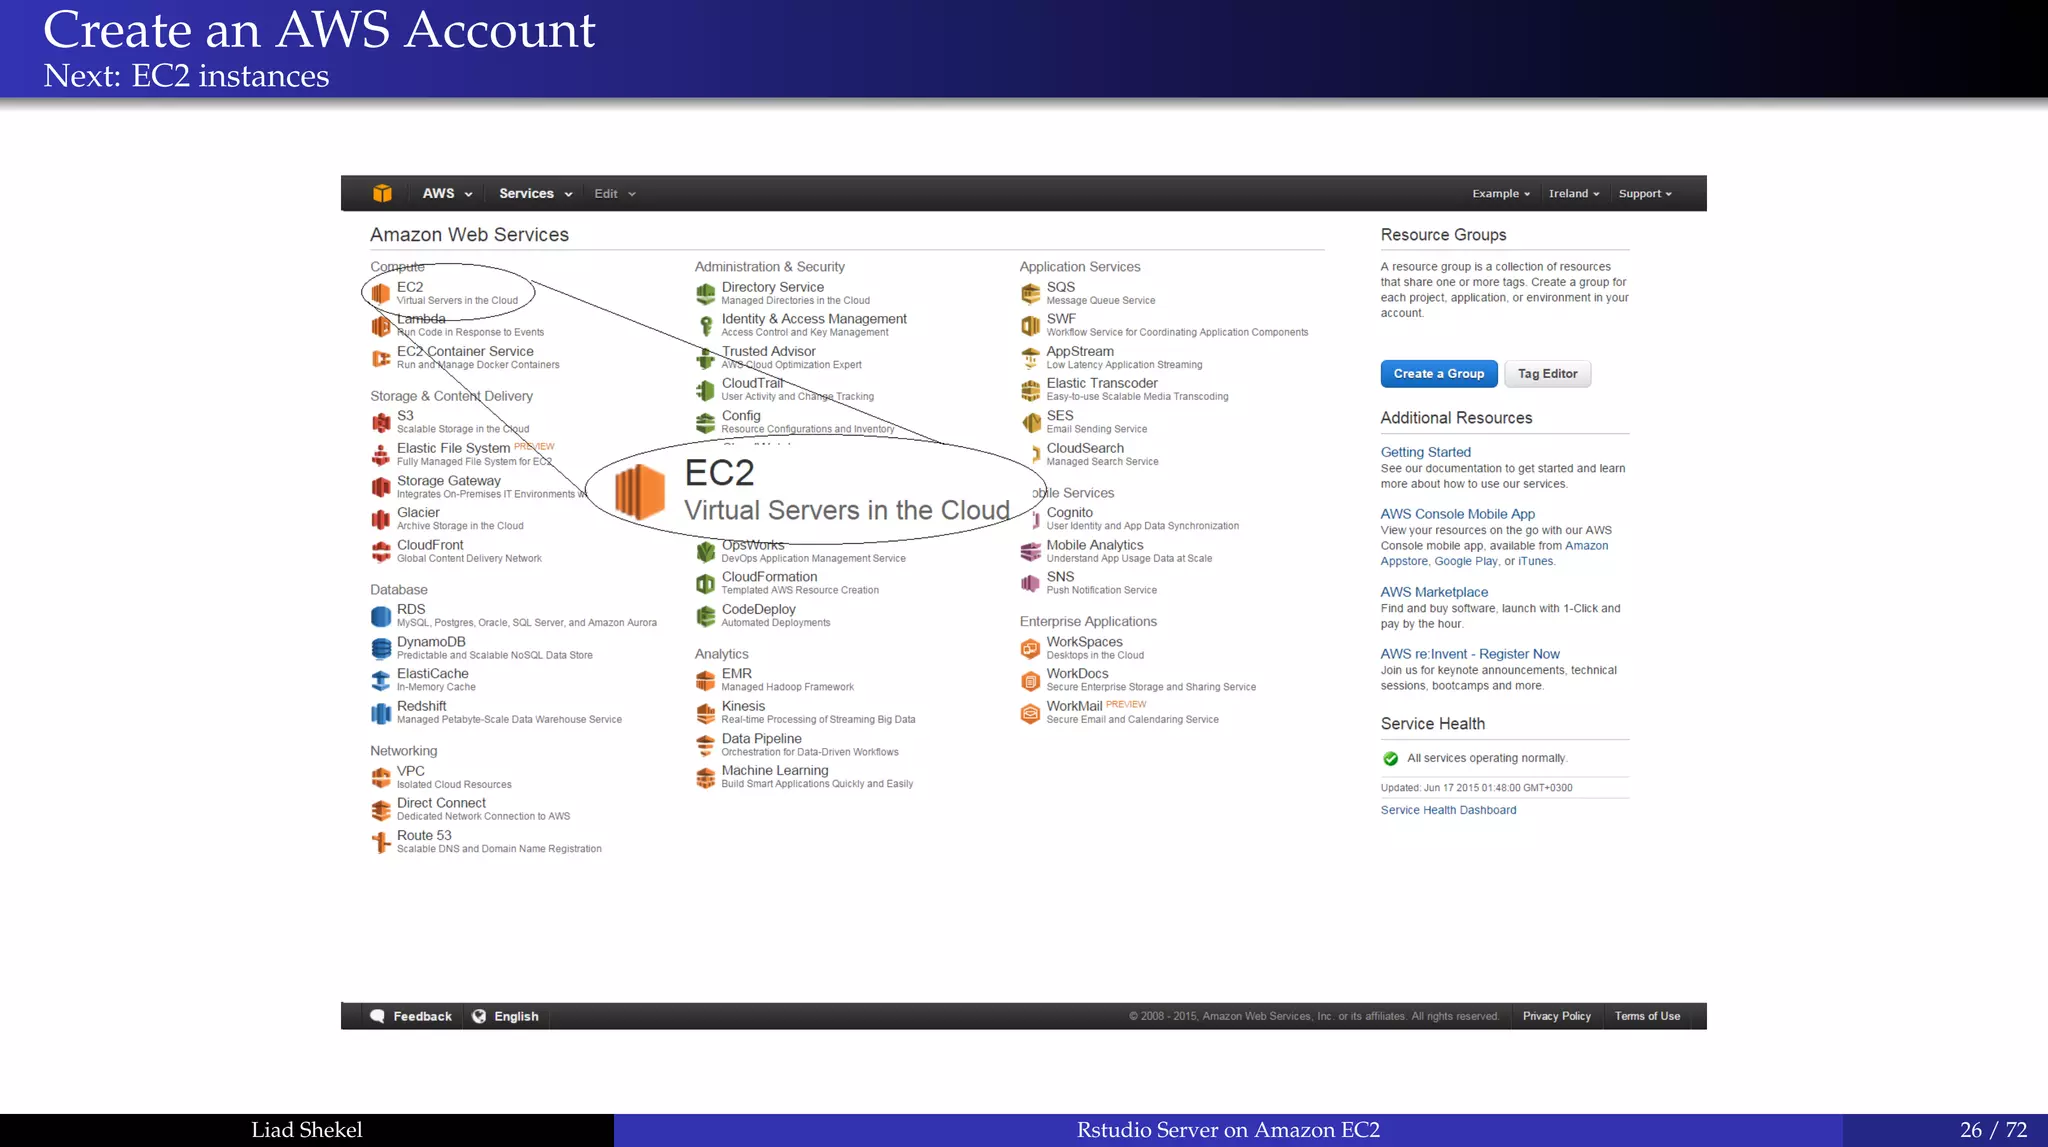
Task: Open the WorkDocs service link
Action: (1077, 674)
